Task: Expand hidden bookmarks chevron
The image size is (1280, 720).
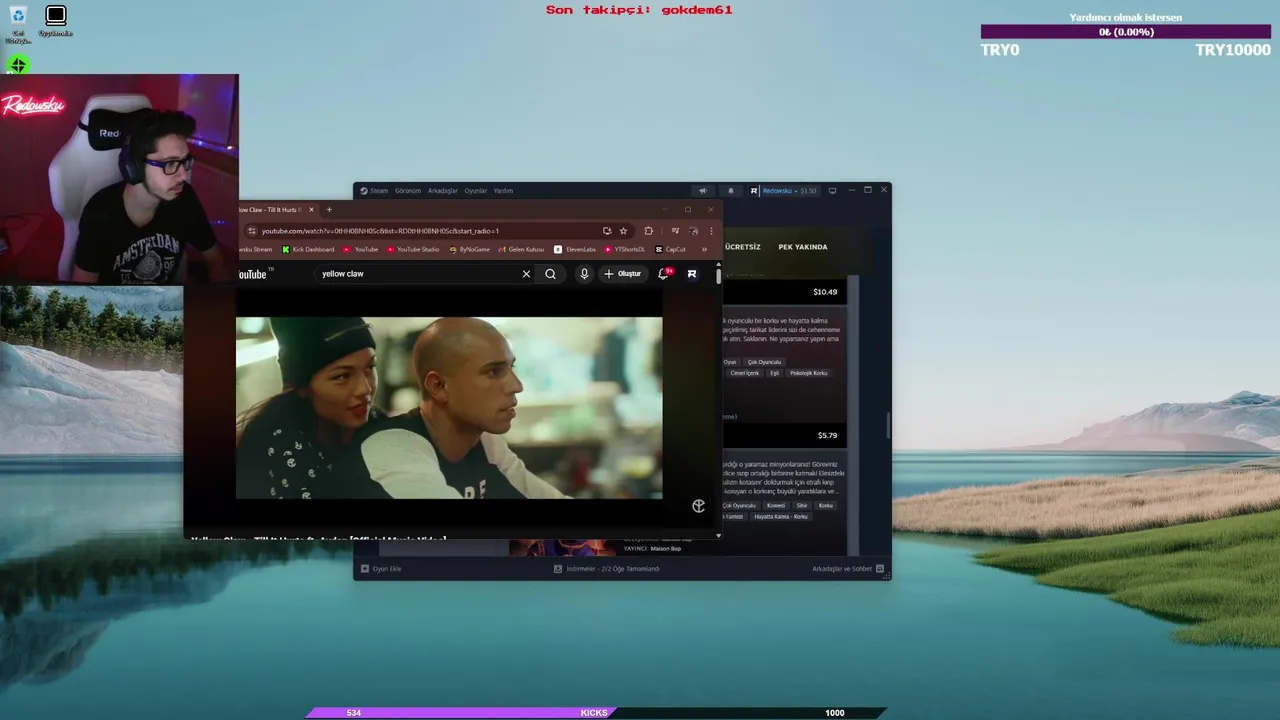Action: [x=704, y=250]
